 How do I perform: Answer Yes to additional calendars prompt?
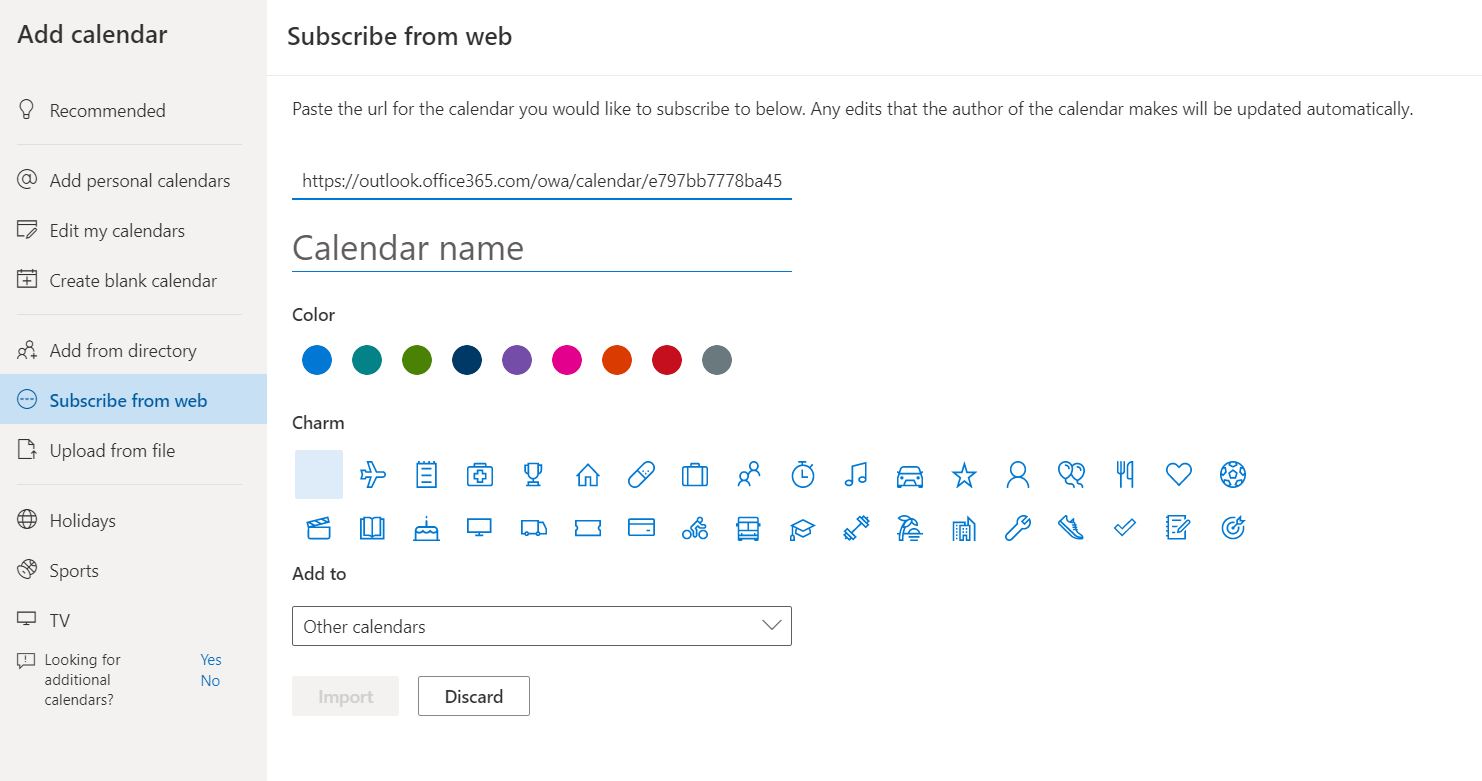coord(210,660)
